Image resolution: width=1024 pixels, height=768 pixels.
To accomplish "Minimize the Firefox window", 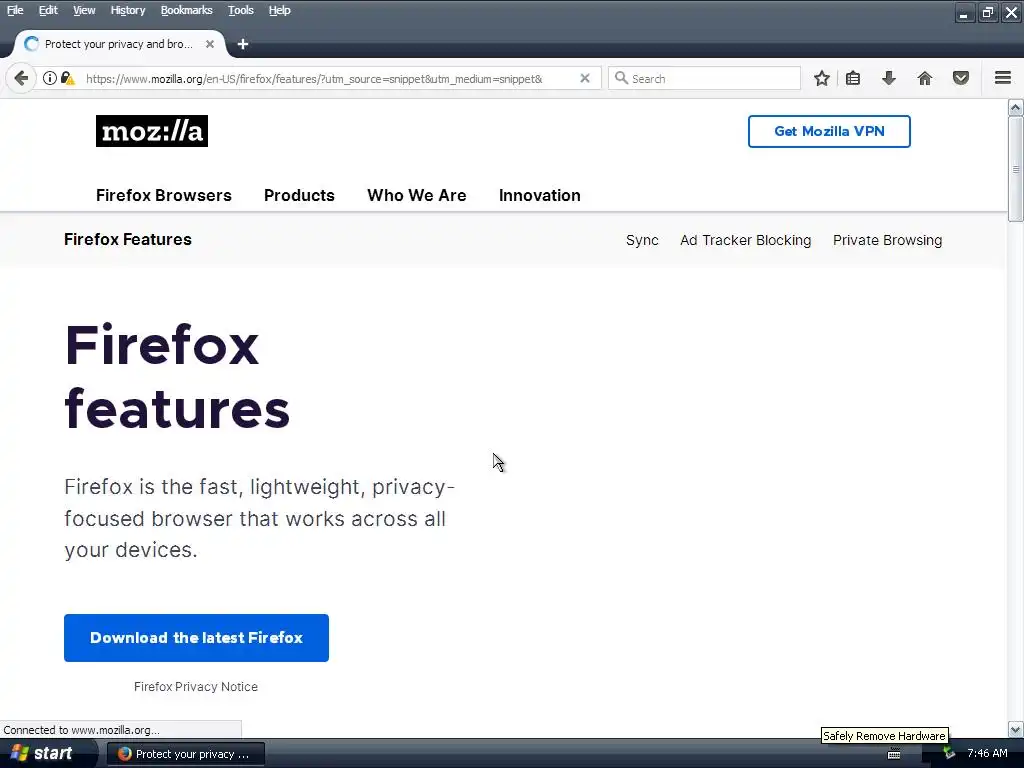I will tap(963, 12).
